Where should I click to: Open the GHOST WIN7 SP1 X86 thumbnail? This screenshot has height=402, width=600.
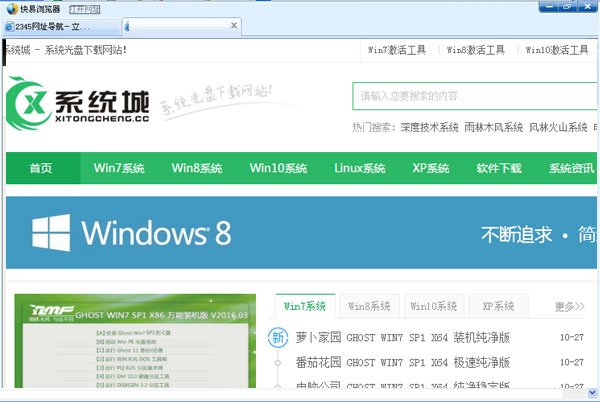(135, 341)
